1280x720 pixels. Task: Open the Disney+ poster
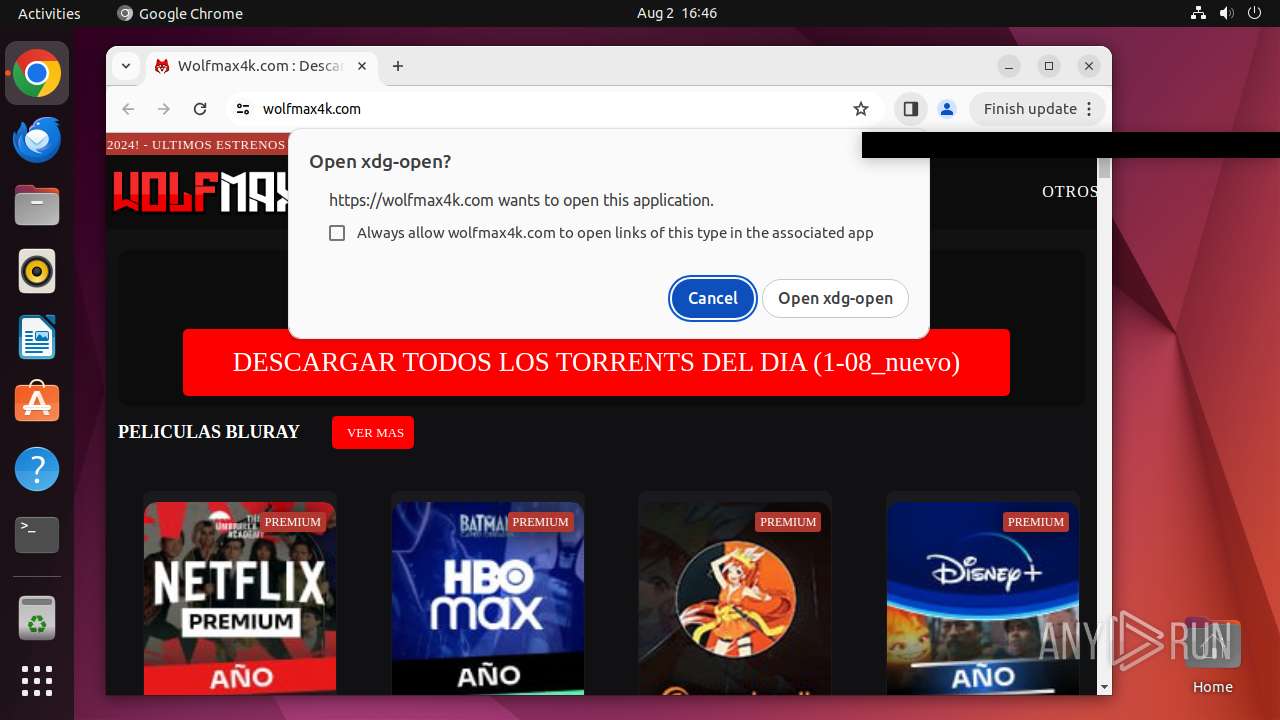pyautogui.click(x=983, y=598)
